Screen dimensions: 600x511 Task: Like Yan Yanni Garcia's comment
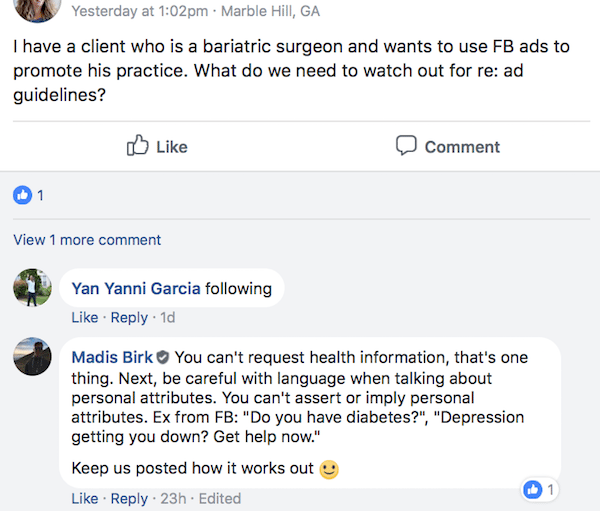[85, 318]
